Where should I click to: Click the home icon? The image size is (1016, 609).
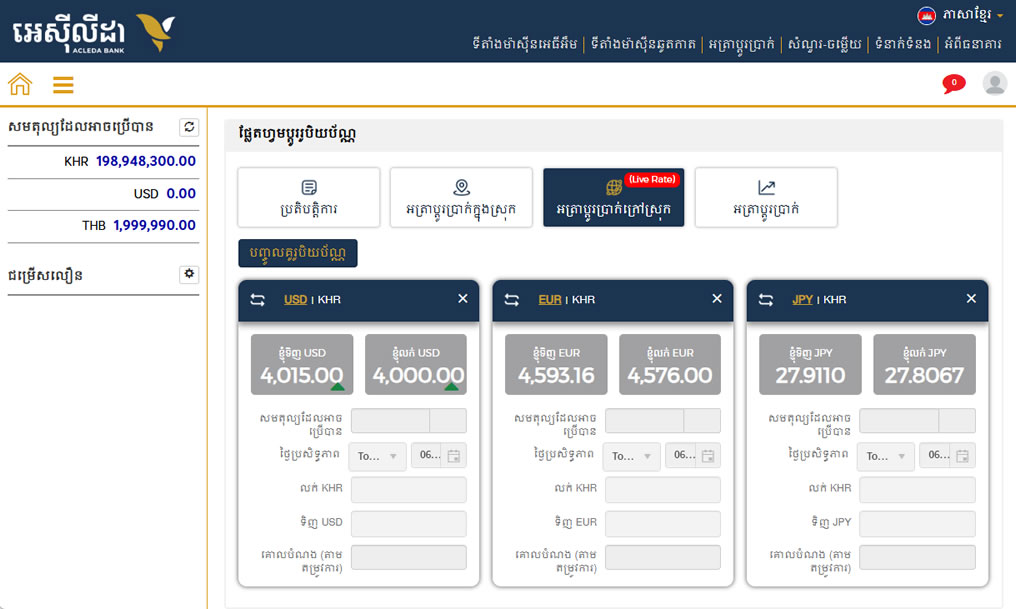tap(20, 84)
